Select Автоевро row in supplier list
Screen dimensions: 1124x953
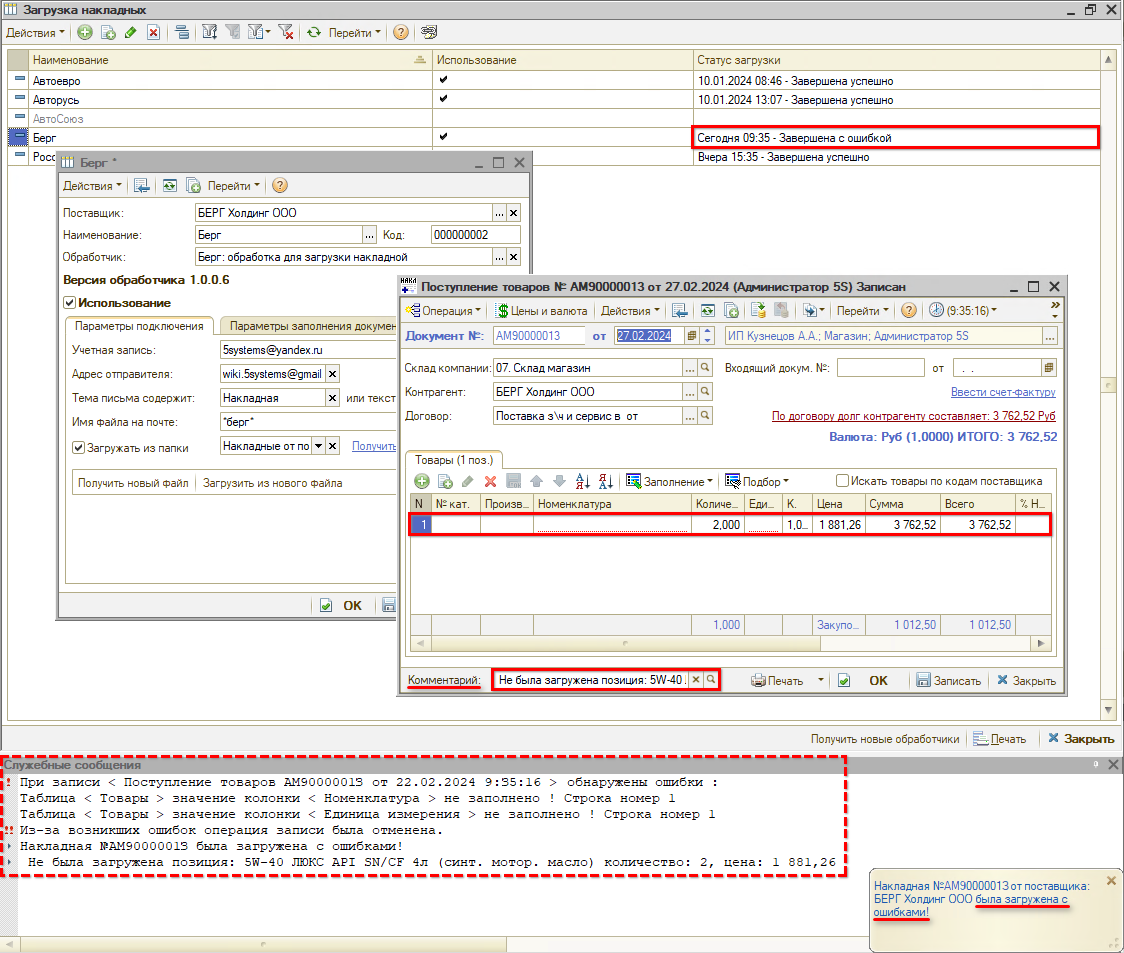coord(553,80)
